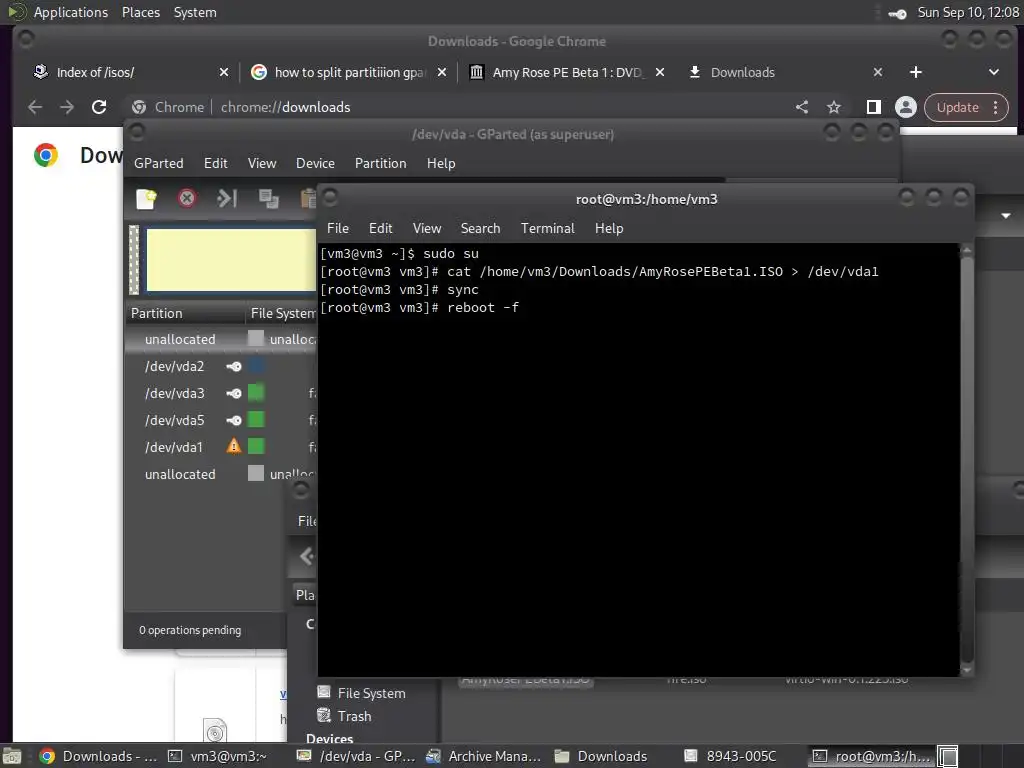This screenshot has height=768, width=1024.
Task: Close the Amy Rose PE Beta tab
Action: 660,72
